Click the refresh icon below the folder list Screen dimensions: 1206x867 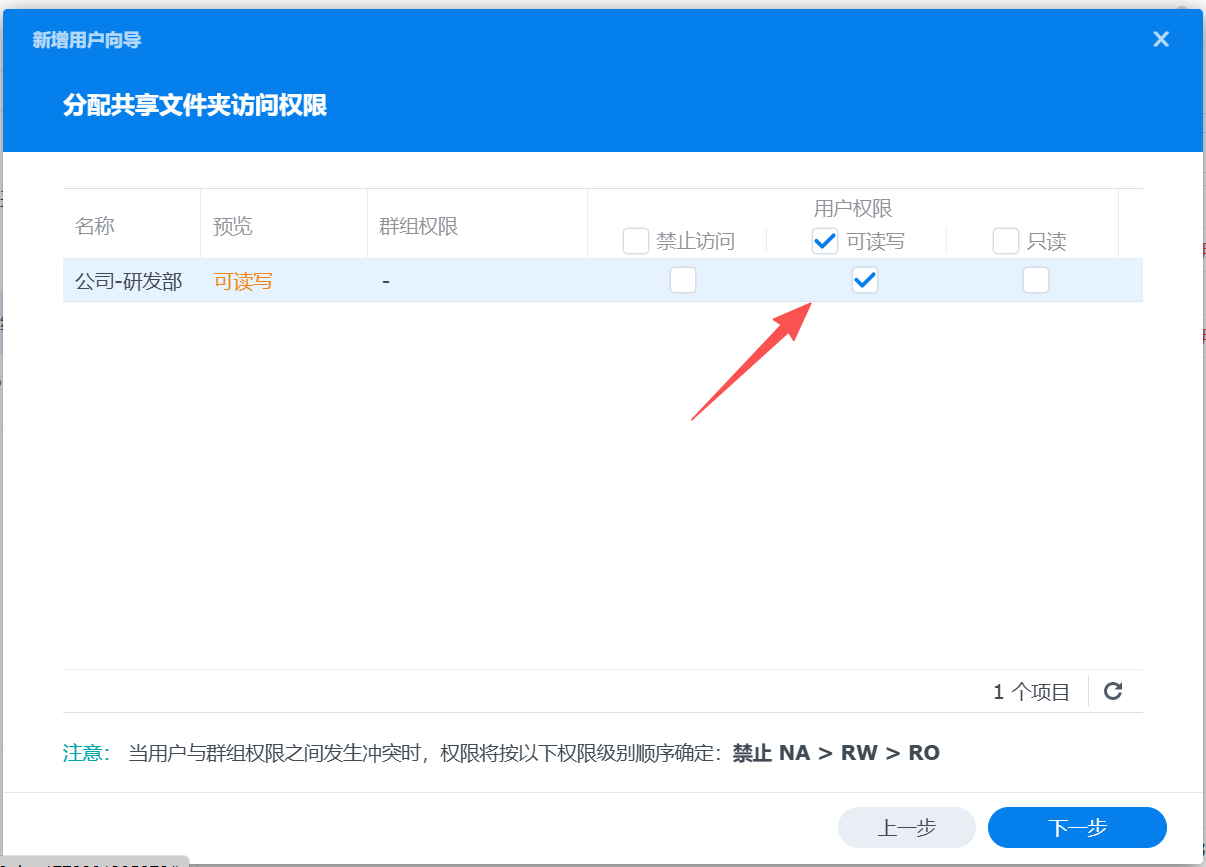click(x=1112, y=690)
